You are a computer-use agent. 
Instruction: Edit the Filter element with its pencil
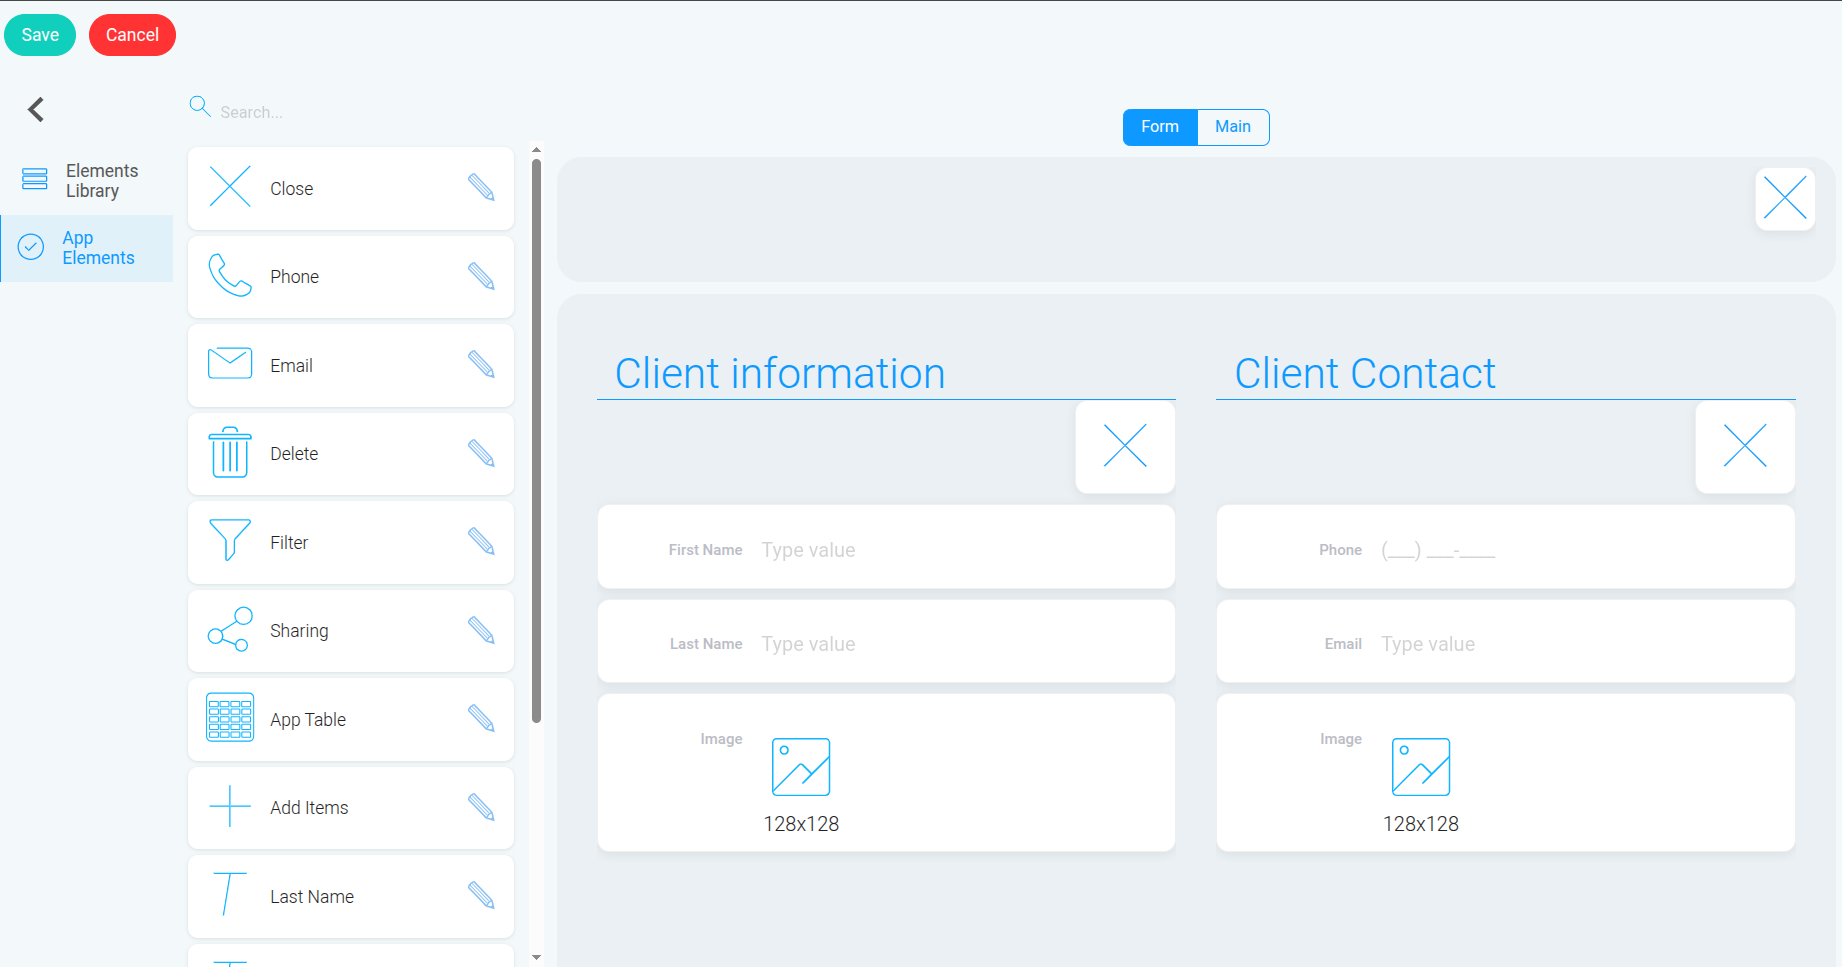(481, 541)
